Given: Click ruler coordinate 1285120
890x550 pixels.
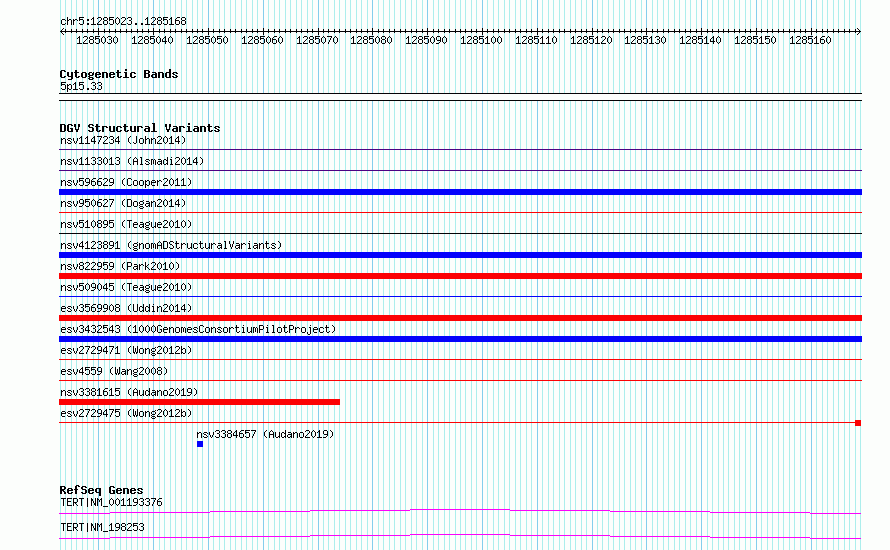Looking at the screenshot, I should point(591,40).
